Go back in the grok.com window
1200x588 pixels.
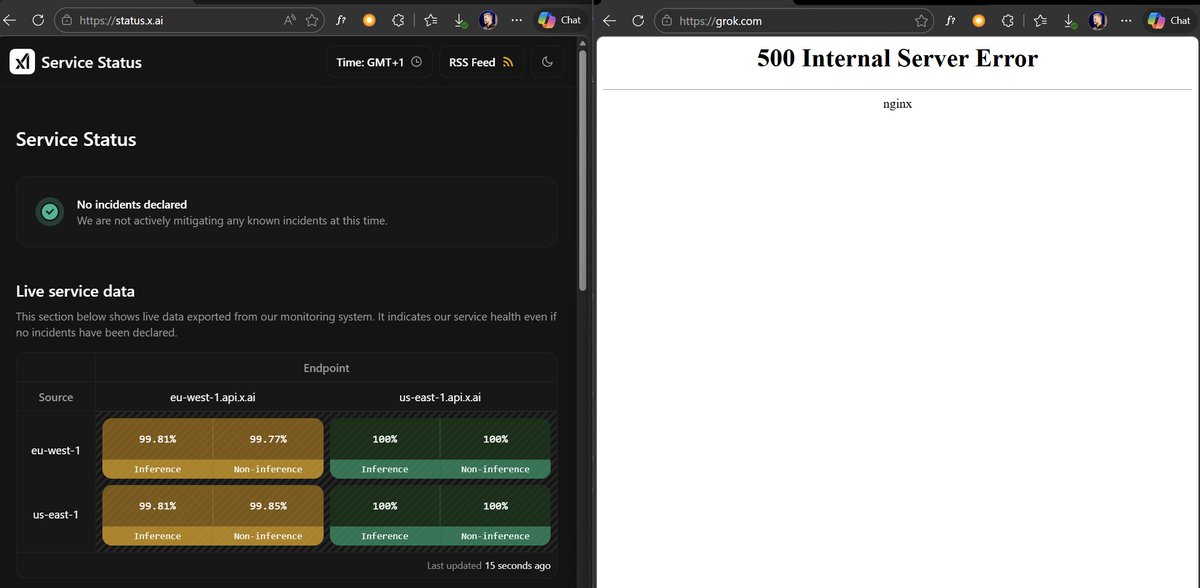pos(609,20)
